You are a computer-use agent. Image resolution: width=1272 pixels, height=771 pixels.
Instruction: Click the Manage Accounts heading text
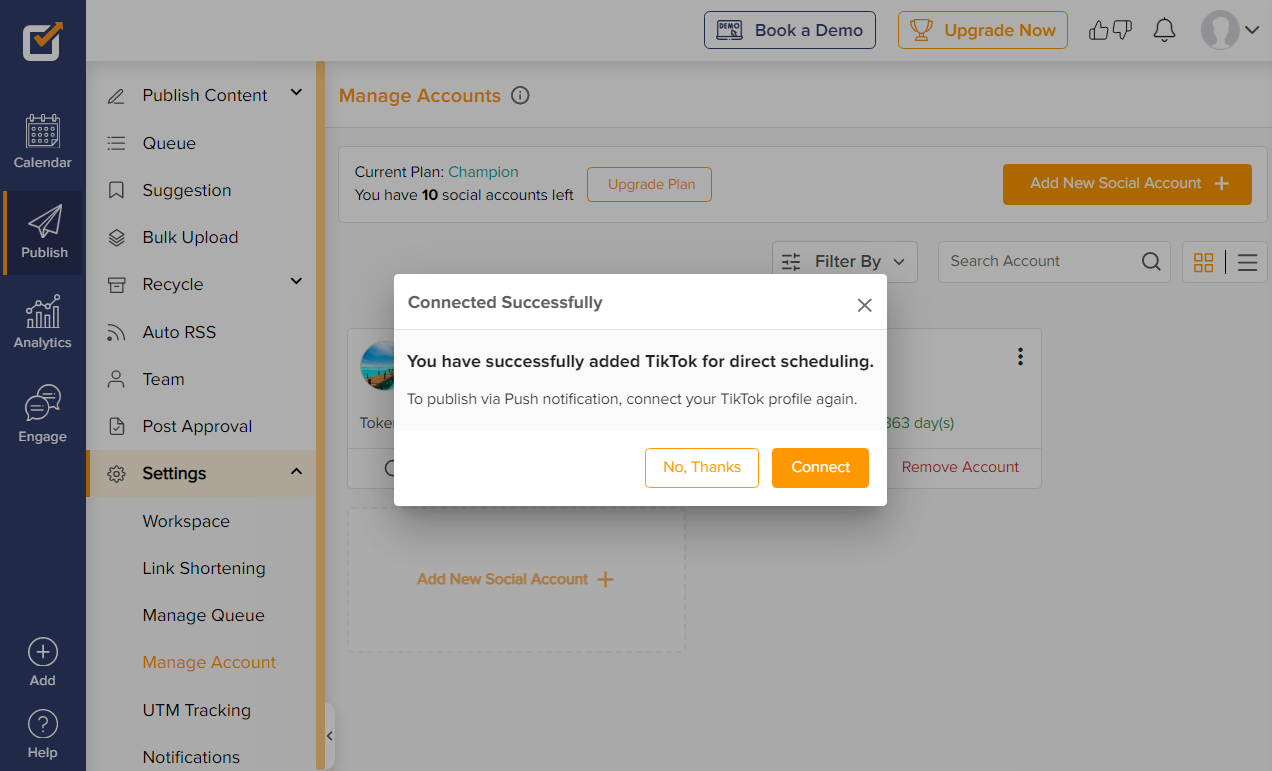pyautogui.click(x=420, y=96)
